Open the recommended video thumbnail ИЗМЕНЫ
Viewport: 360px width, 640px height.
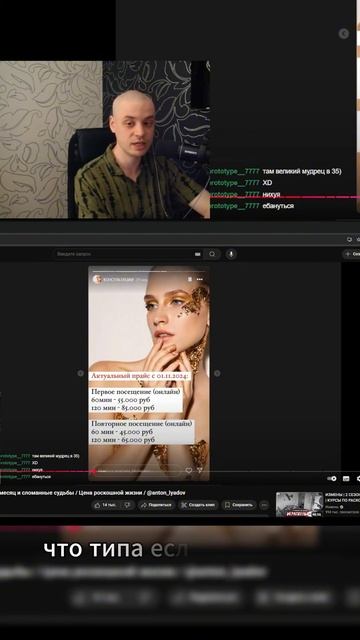coord(299,504)
